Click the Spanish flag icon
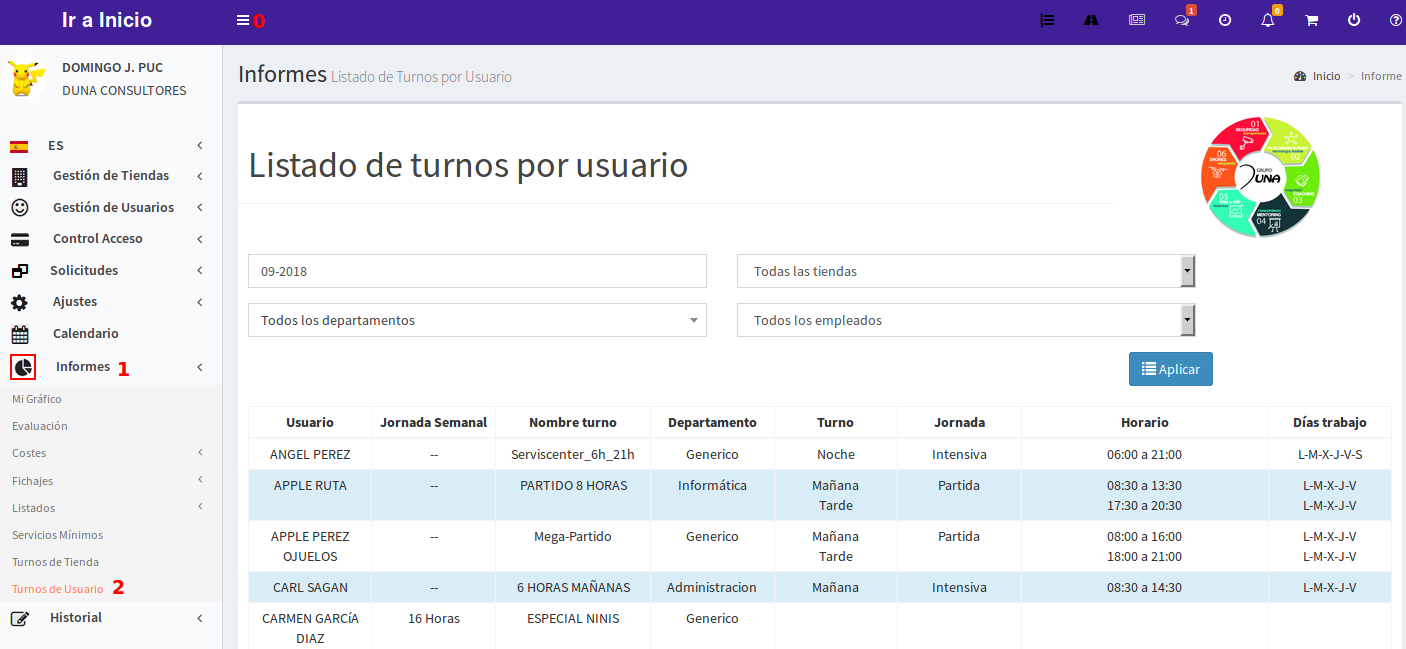The image size is (1406, 649). 19,146
